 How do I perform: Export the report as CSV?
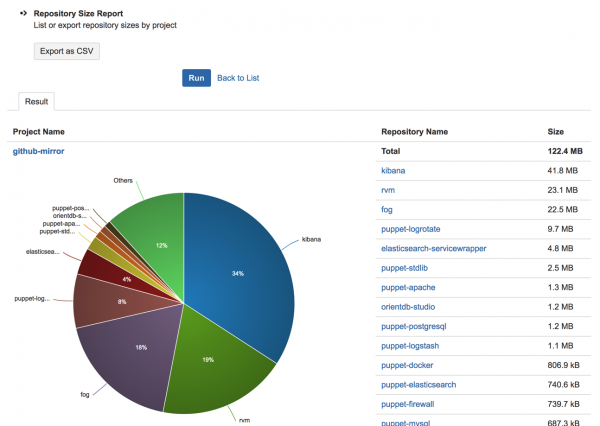tap(67, 51)
